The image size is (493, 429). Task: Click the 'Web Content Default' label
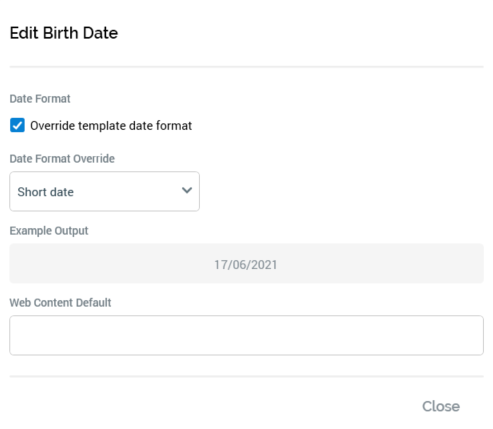point(60,303)
